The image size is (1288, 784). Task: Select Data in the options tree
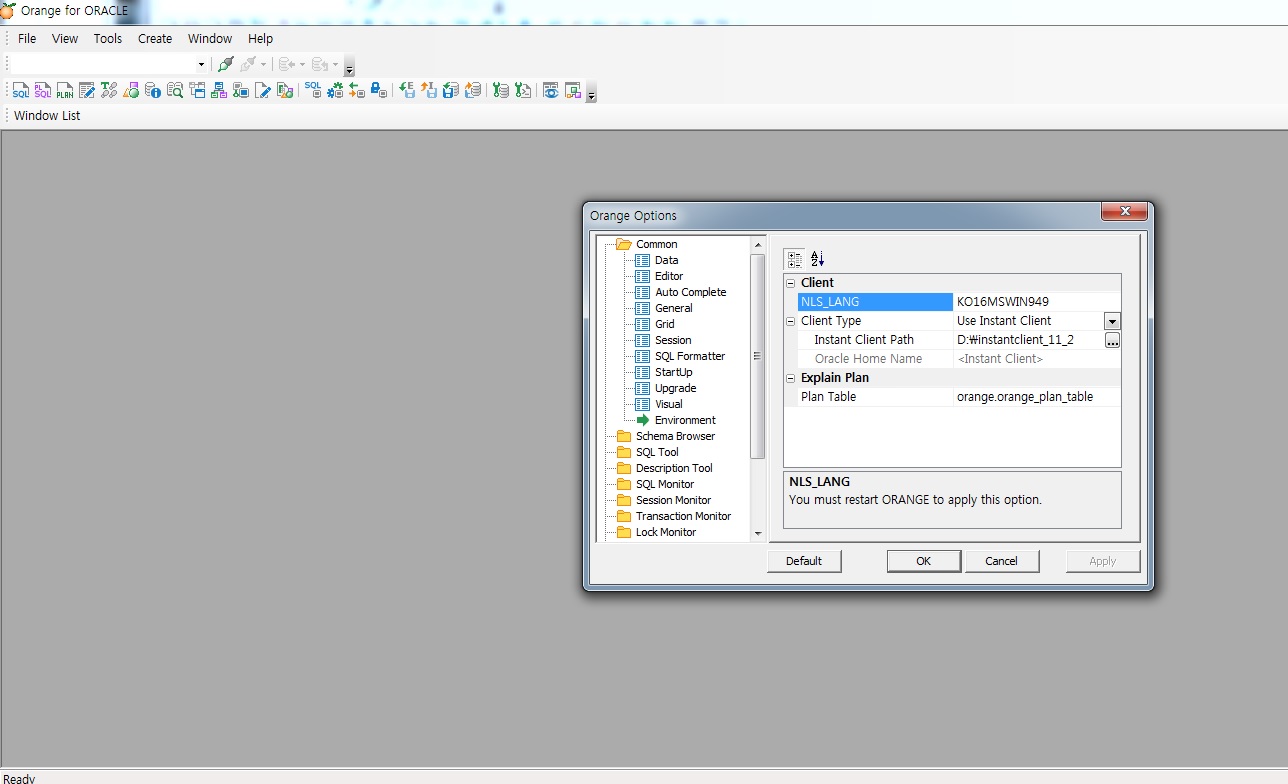pyautogui.click(x=666, y=260)
